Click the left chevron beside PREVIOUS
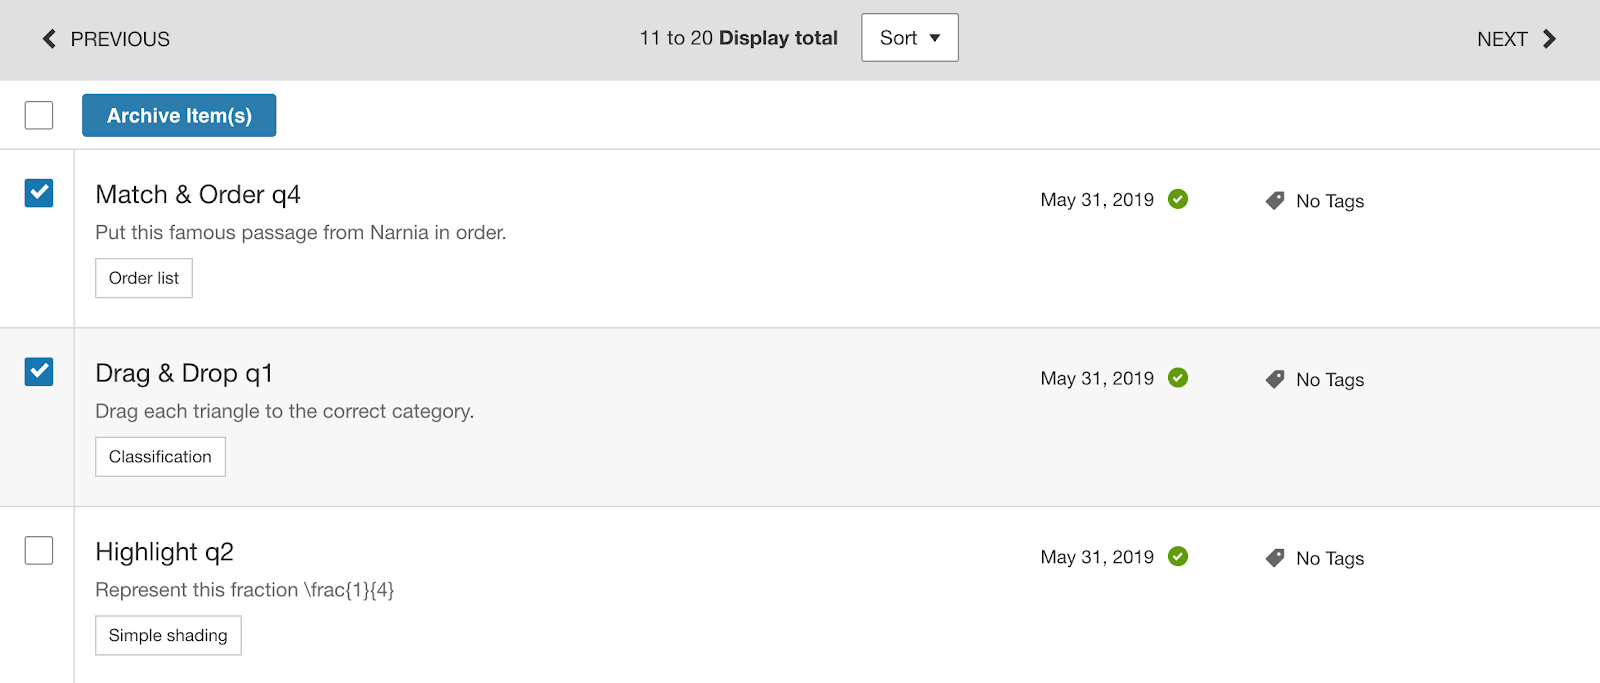 click(49, 39)
